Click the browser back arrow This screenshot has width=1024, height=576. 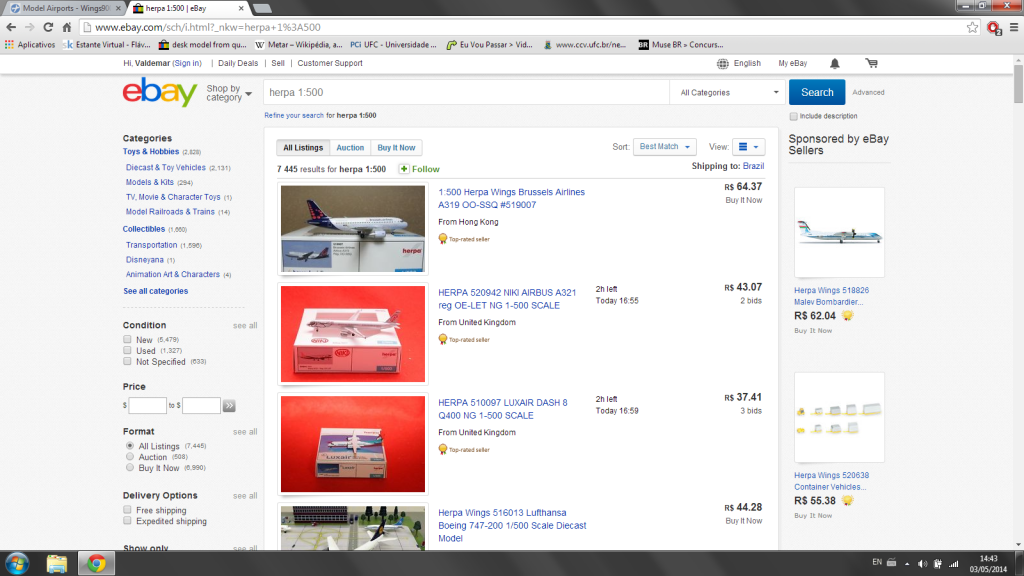pos(11,27)
